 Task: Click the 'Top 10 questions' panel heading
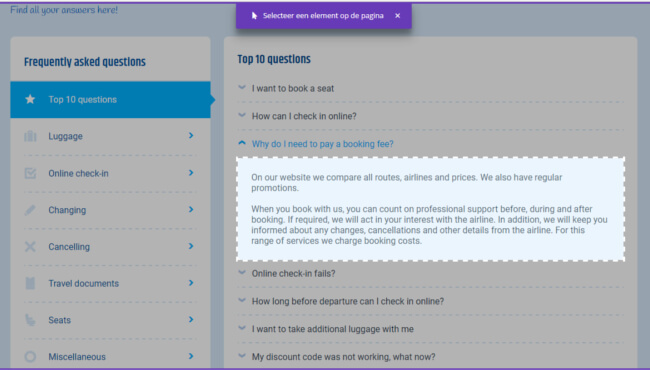coord(274,59)
